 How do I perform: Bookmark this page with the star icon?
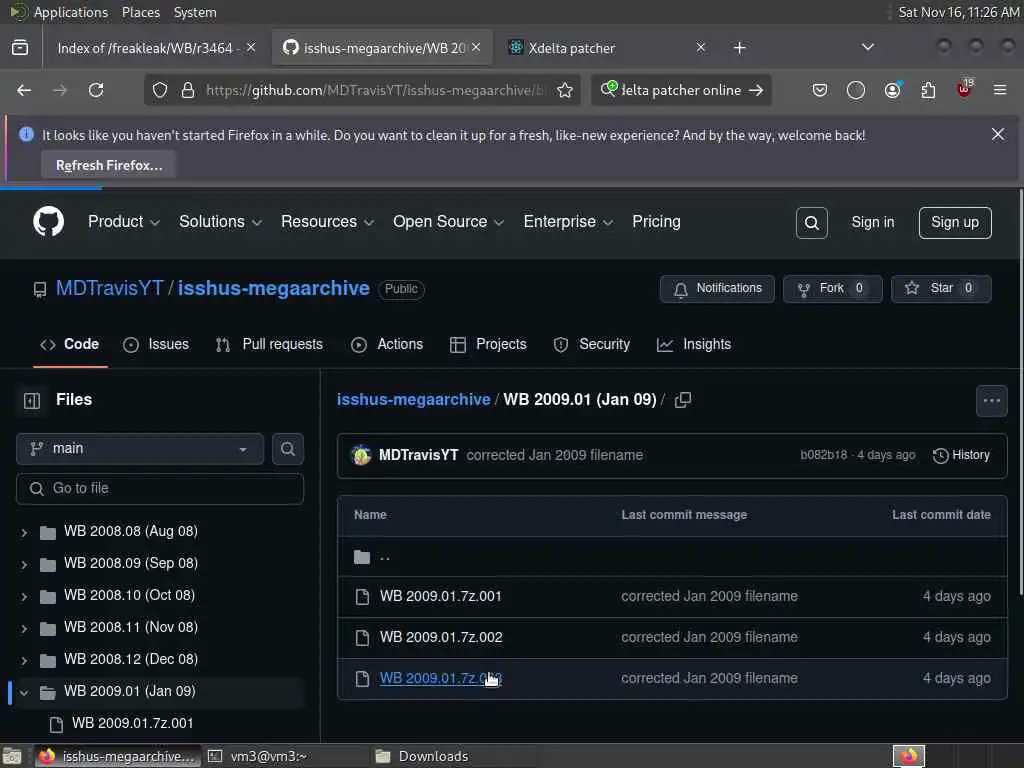(x=565, y=90)
